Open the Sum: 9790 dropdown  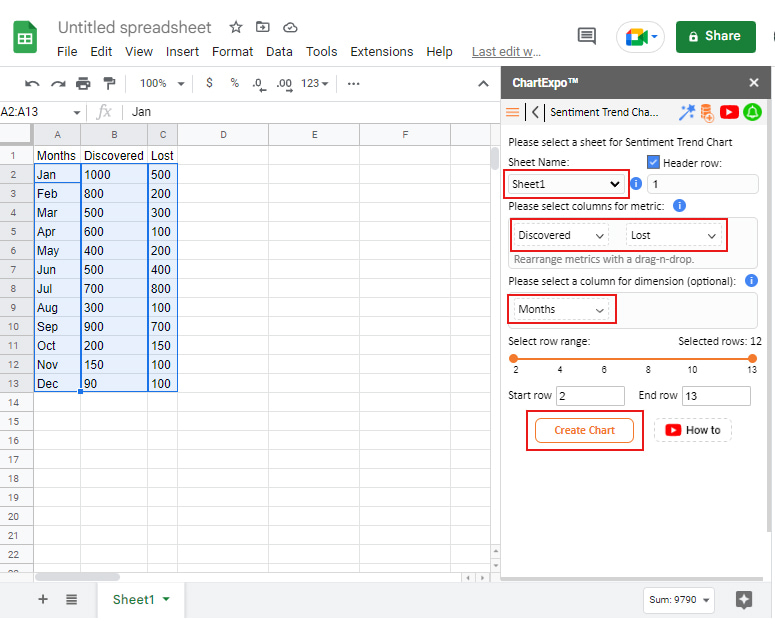pyautogui.click(x=679, y=600)
